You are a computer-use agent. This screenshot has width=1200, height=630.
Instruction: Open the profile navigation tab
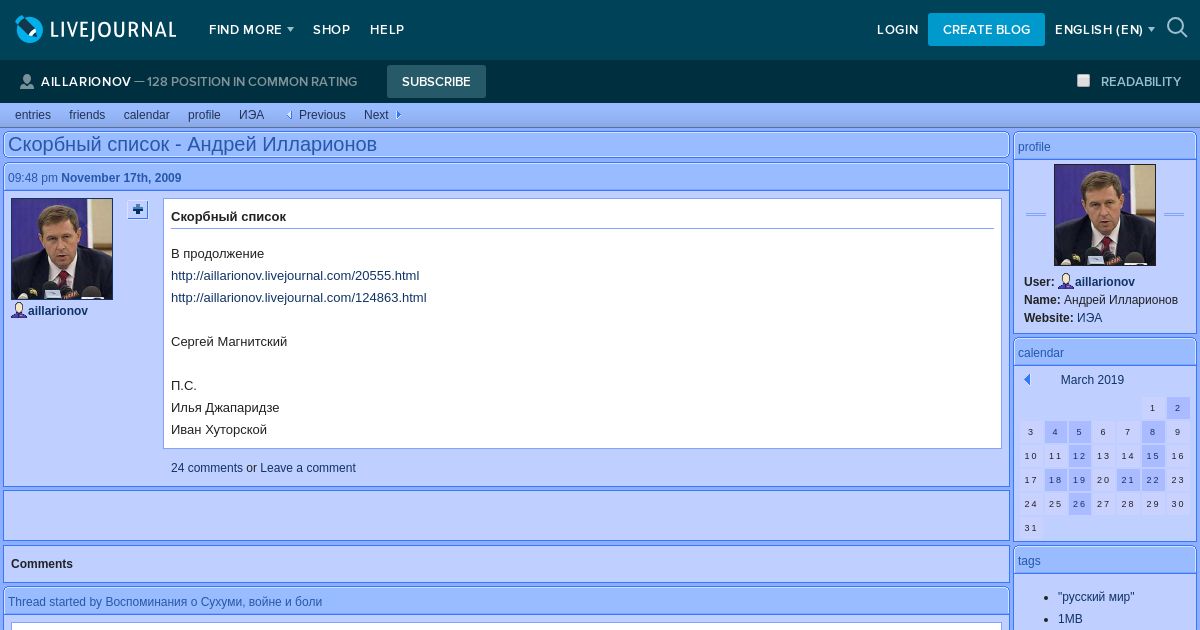[204, 115]
